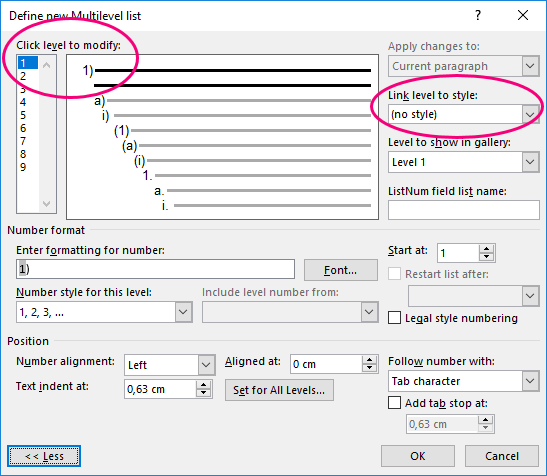Viewport: 547px width, 476px height.
Task: Click the level list scroll down arrow
Action: pos(46,203)
